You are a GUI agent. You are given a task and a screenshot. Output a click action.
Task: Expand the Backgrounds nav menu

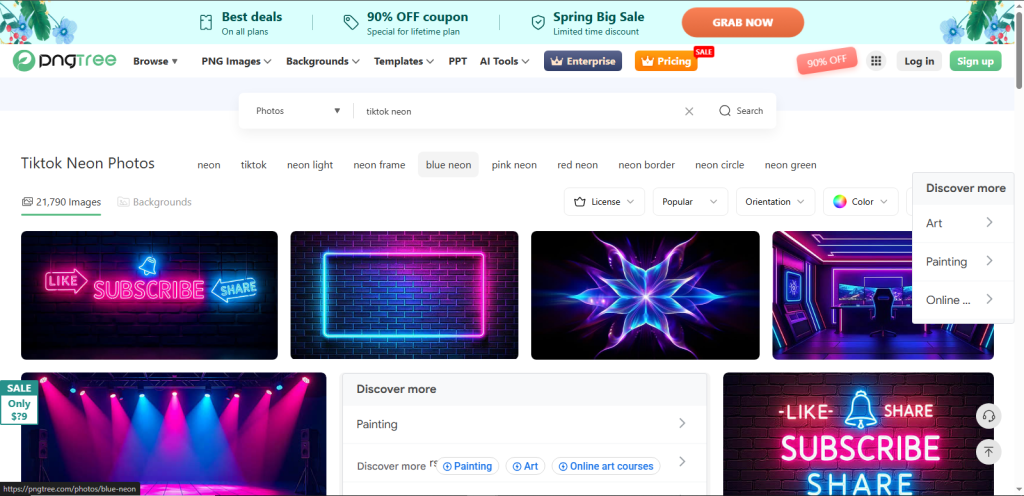pos(323,61)
